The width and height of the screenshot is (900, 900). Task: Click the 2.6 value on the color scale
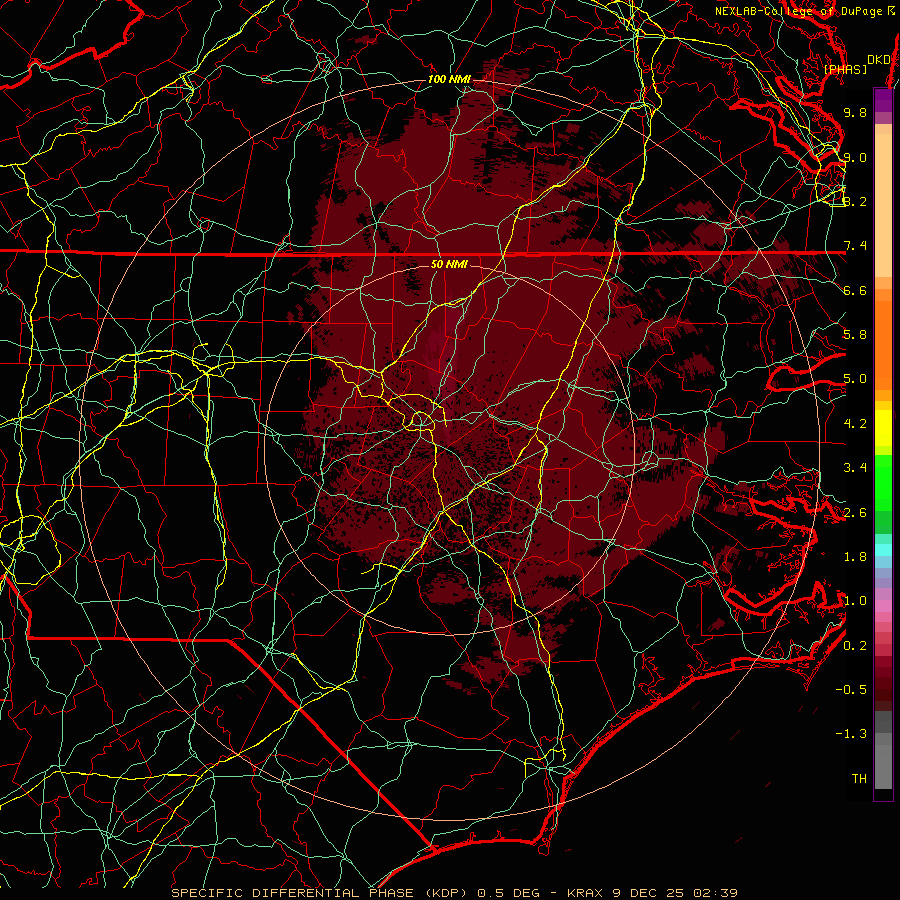(855, 513)
